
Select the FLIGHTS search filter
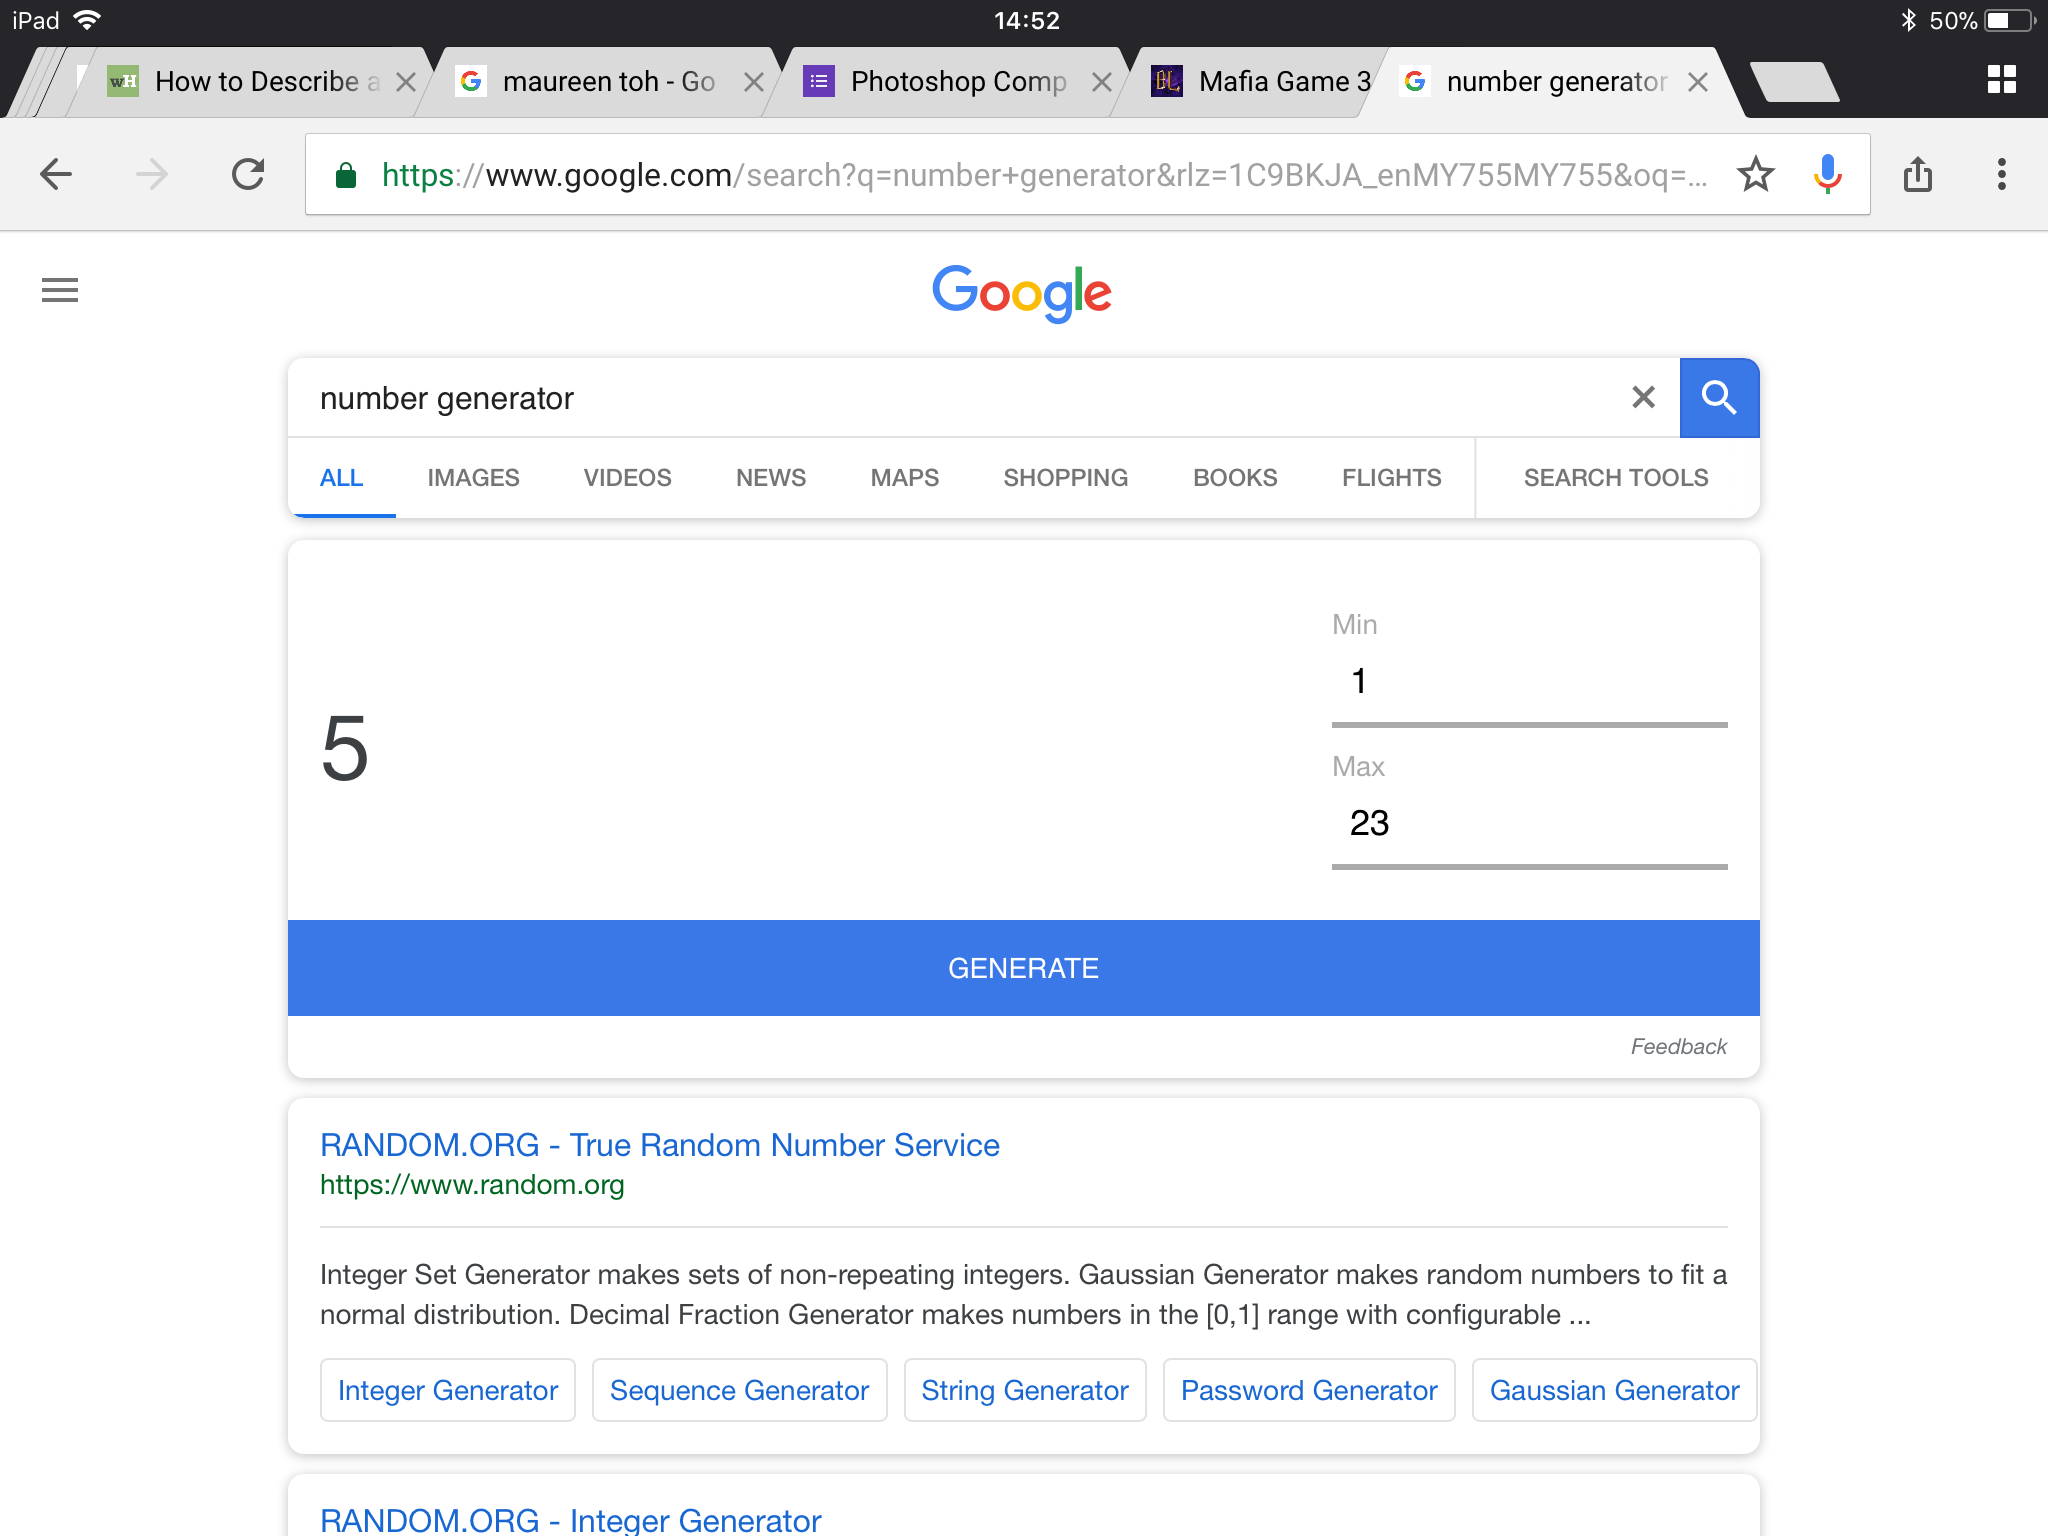tap(1391, 478)
